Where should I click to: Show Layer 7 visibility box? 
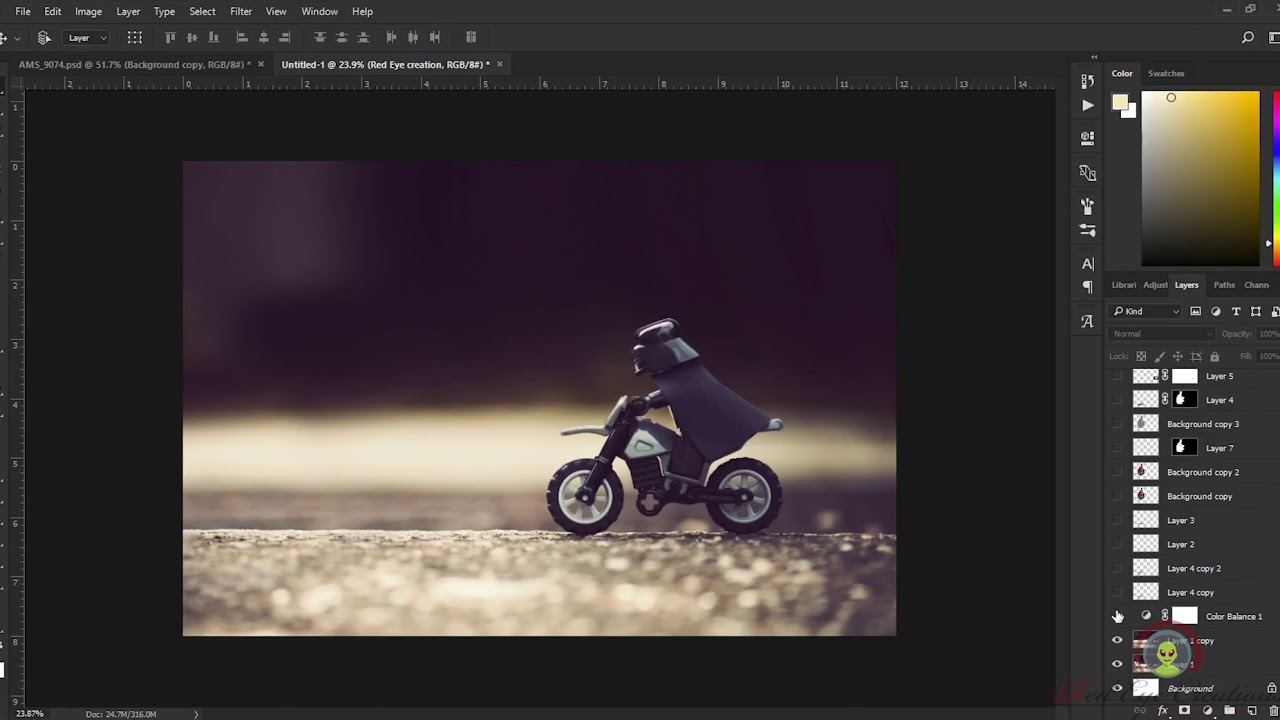(x=1118, y=448)
